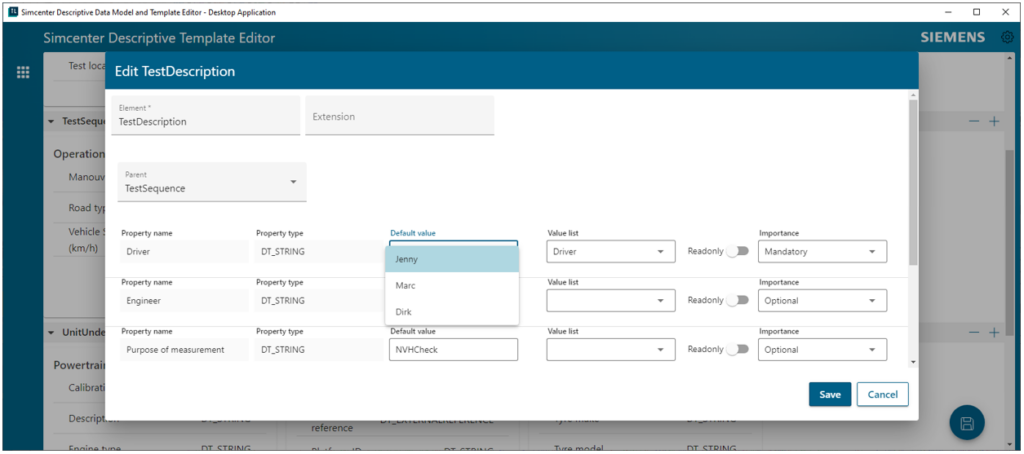The width and height of the screenshot is (1024, 454).
Task: Choose Jenny from the default value list
Action: click(452, 259)
